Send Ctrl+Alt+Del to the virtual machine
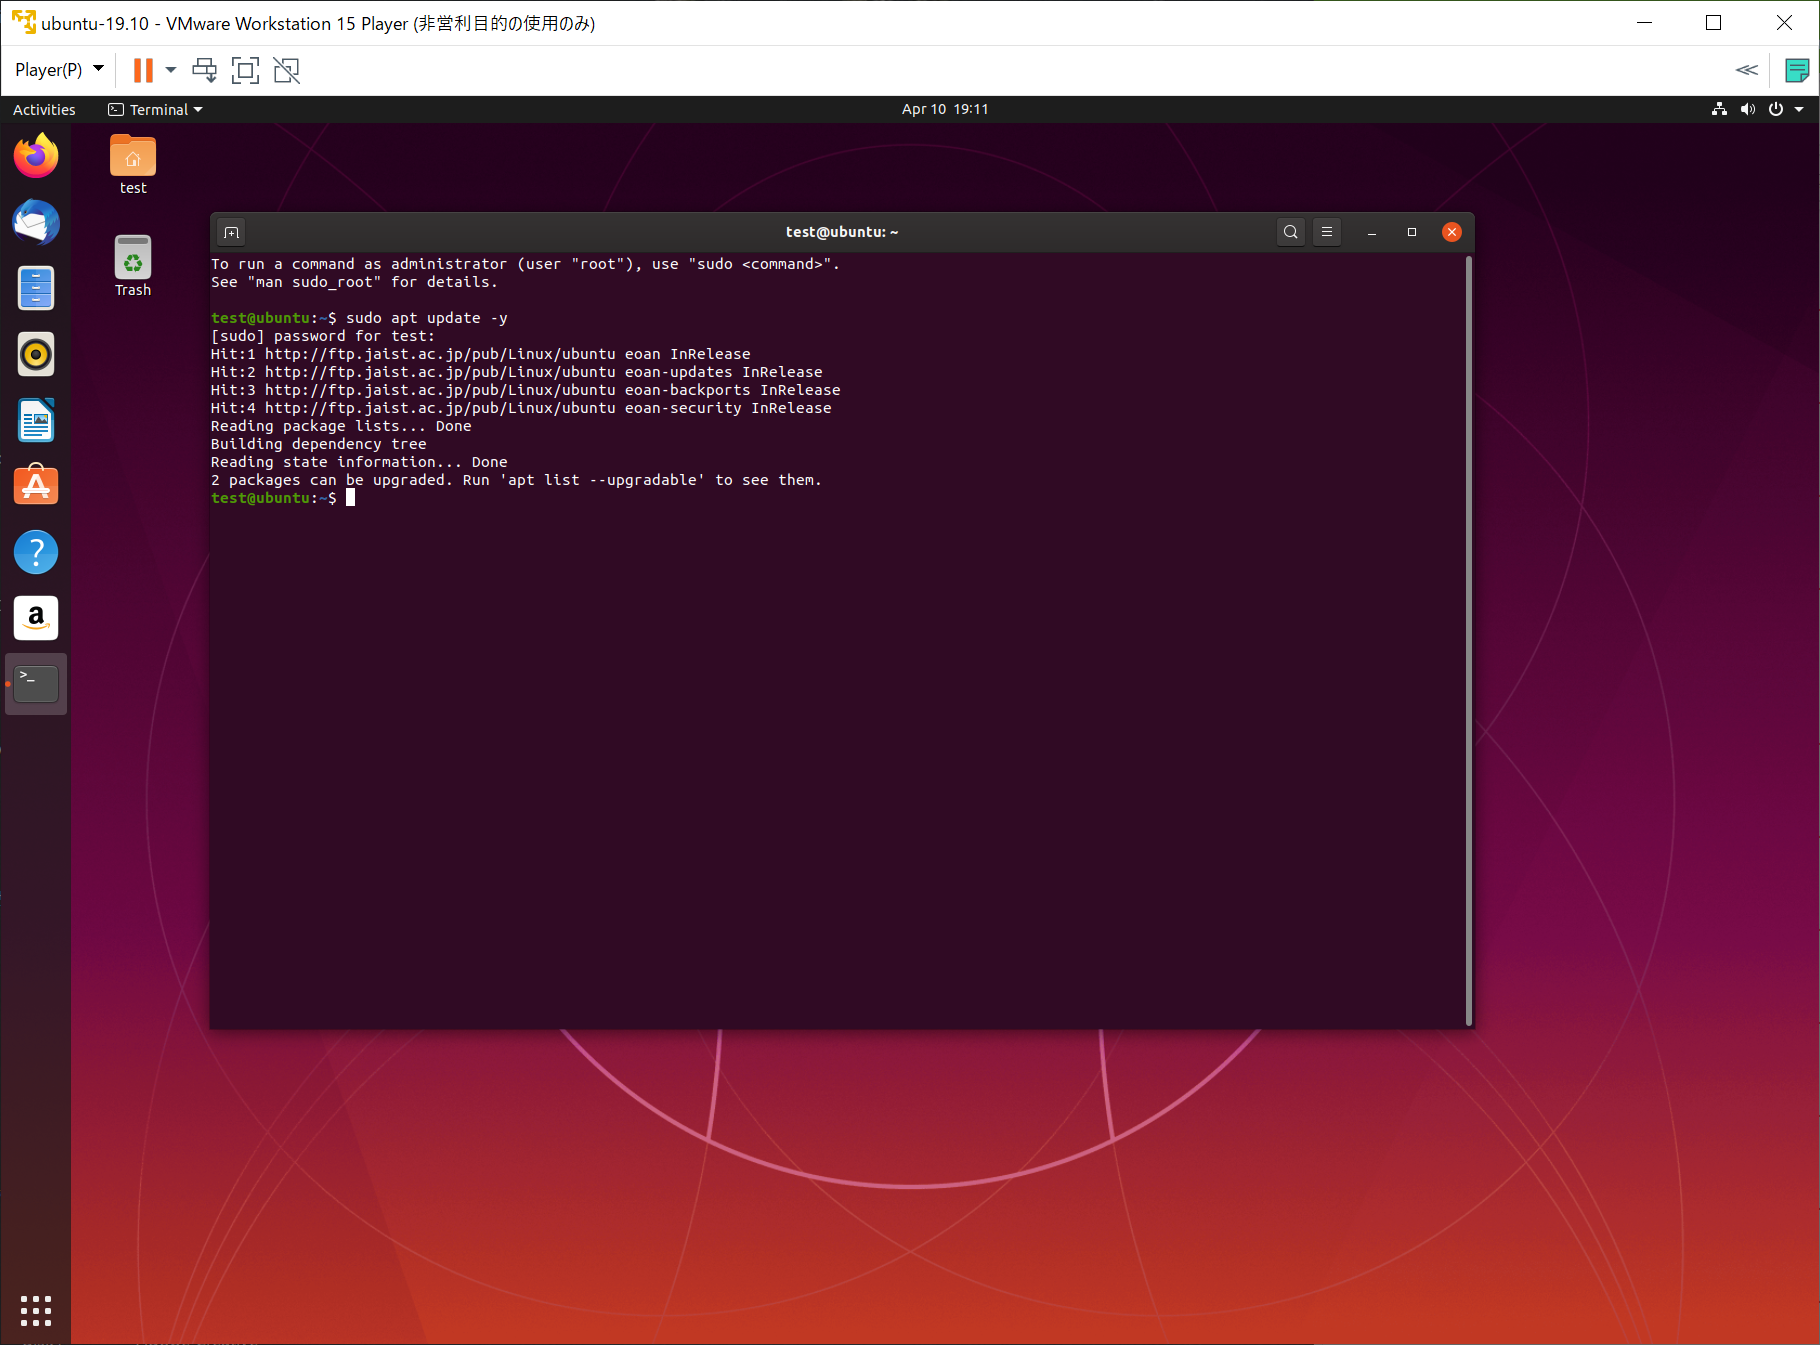Screen dimensions: 1820x1345 pos(204,70)
